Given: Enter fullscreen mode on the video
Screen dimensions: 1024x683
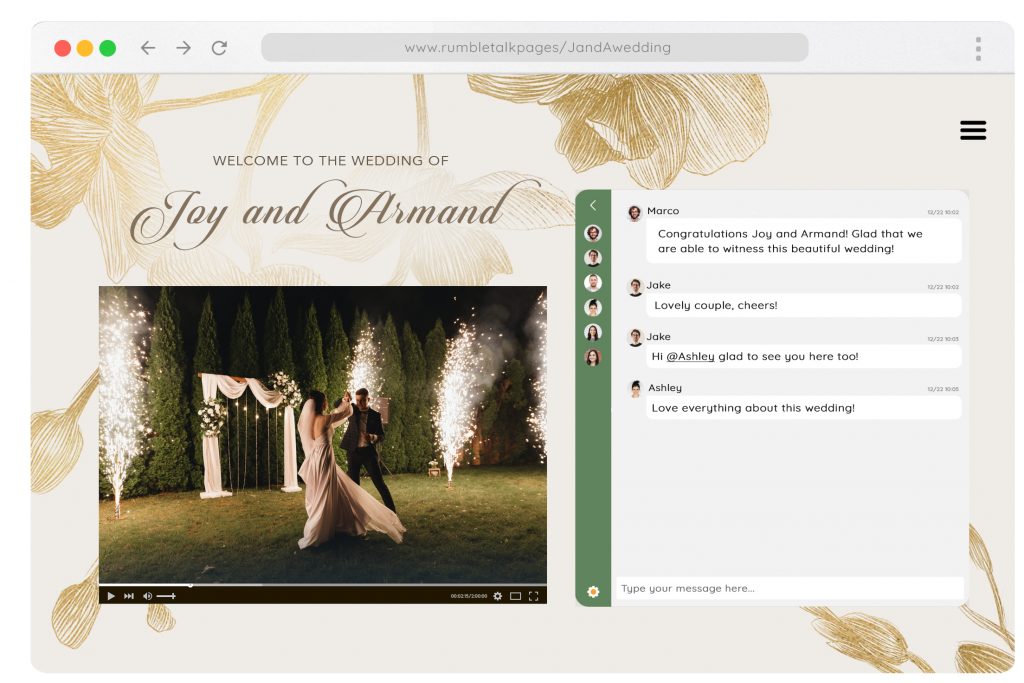Looking at the screenshot, I should [x=535, y=595].
